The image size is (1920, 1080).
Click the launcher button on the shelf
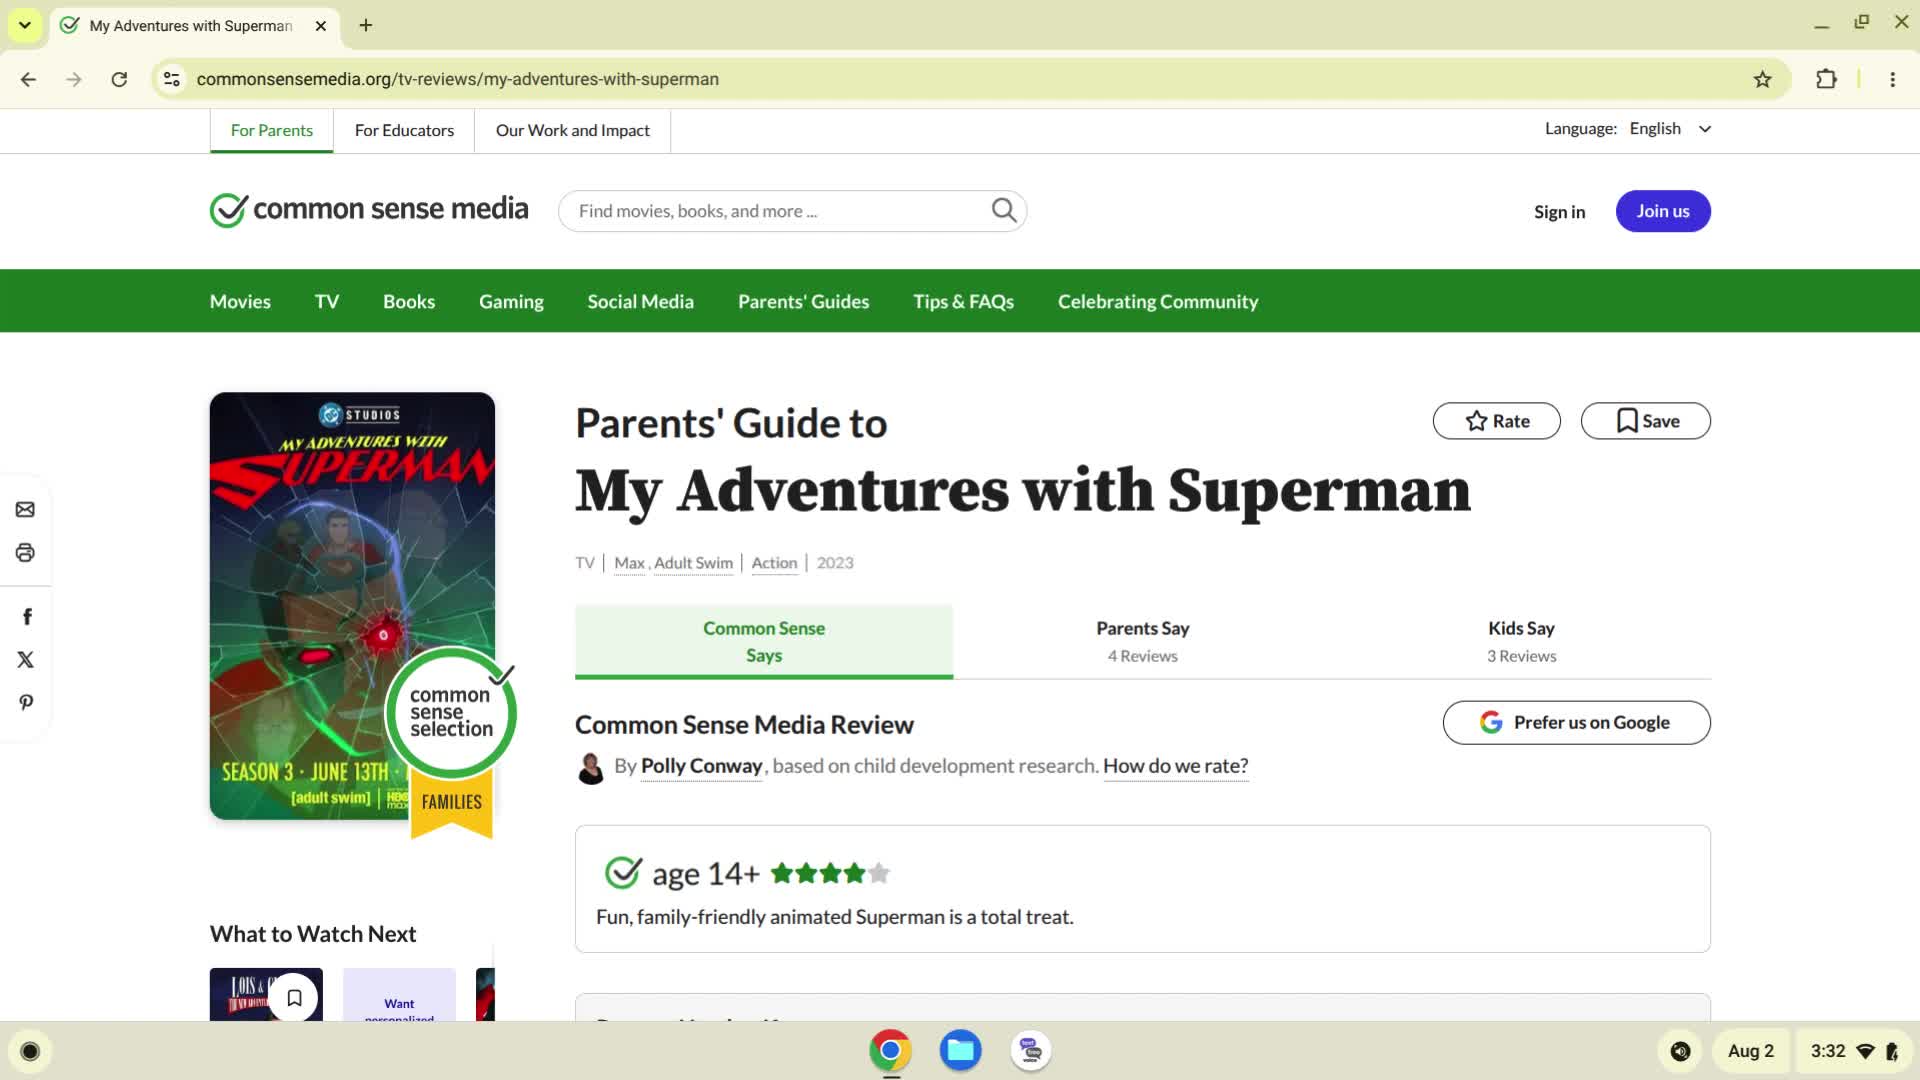coord(30,1051)
